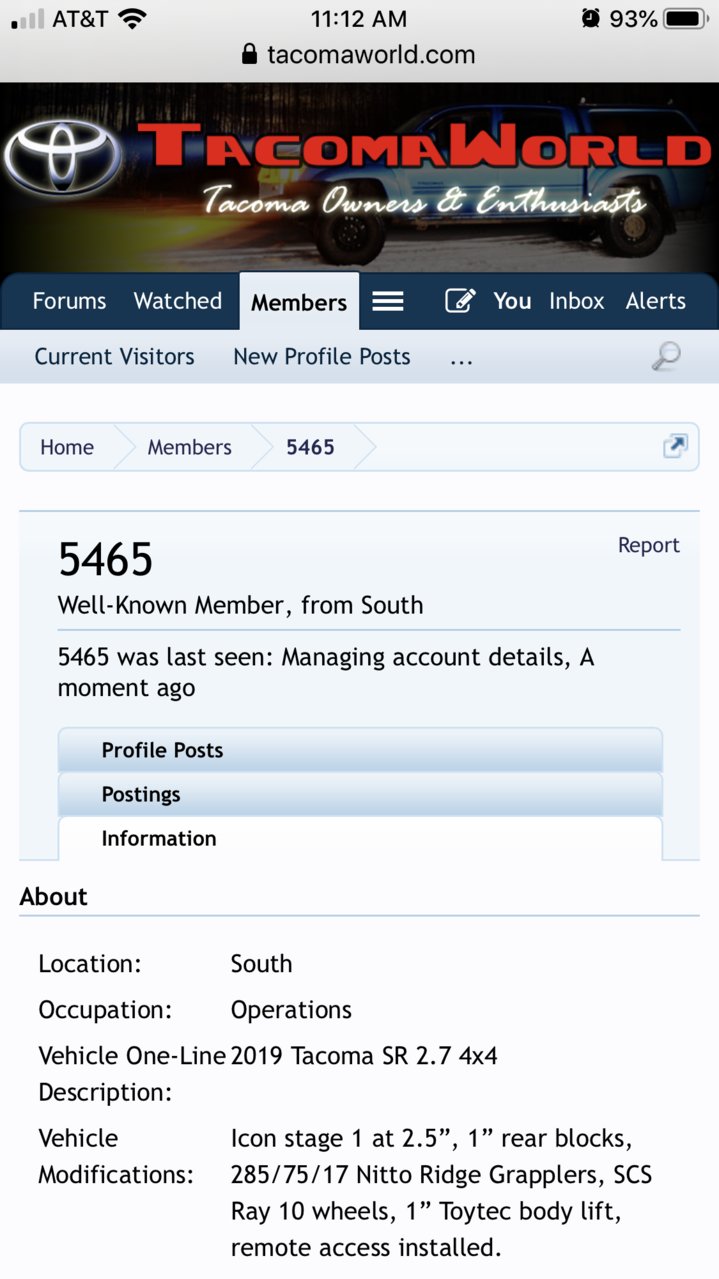Tap the 5465 username heading
719x1279 pixels.
point(105,559)
